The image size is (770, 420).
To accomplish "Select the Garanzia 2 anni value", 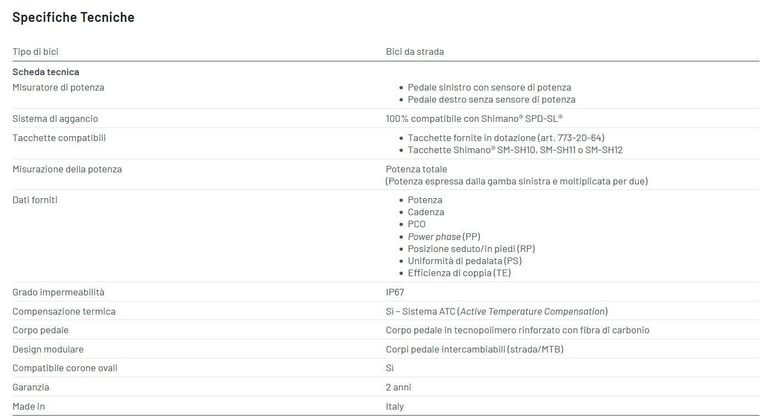I will pos(398,387).
